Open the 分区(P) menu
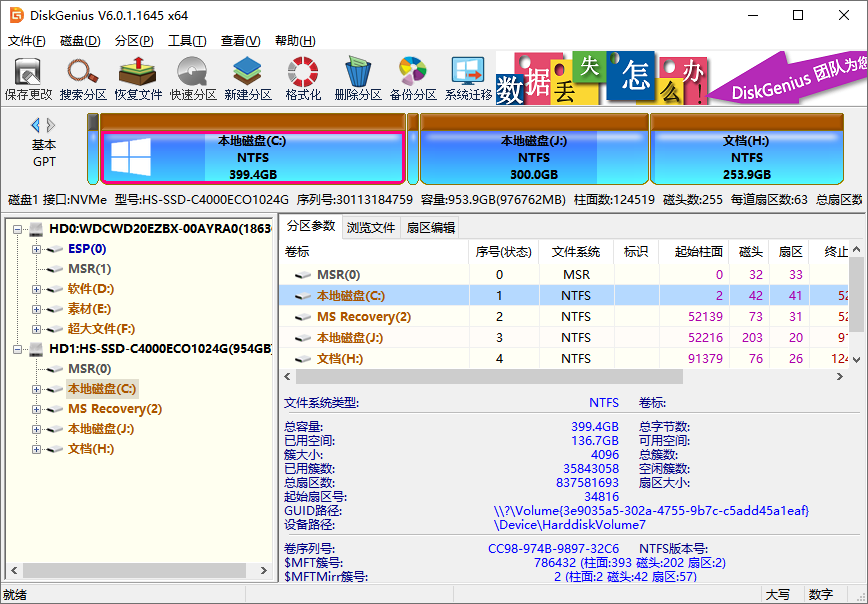The height and width of the screenshot is (604, 868). click(134, 41)
